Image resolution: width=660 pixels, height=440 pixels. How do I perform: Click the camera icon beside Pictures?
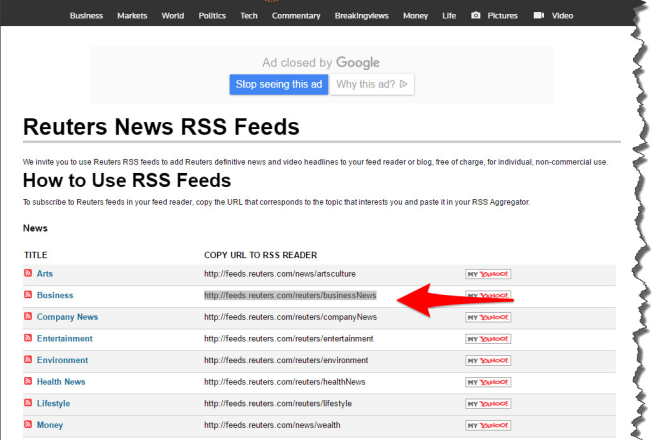(x=476, y=15)
